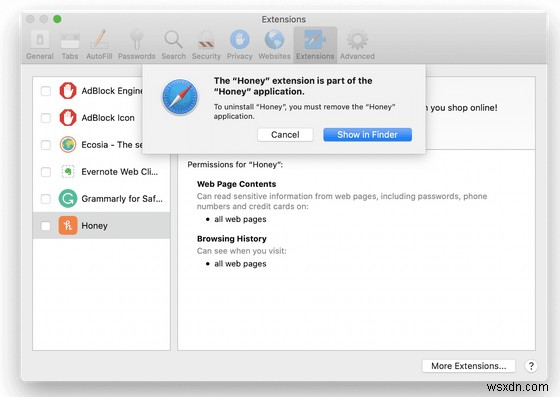Open More Extensions... button

click(x=469, y=366)
